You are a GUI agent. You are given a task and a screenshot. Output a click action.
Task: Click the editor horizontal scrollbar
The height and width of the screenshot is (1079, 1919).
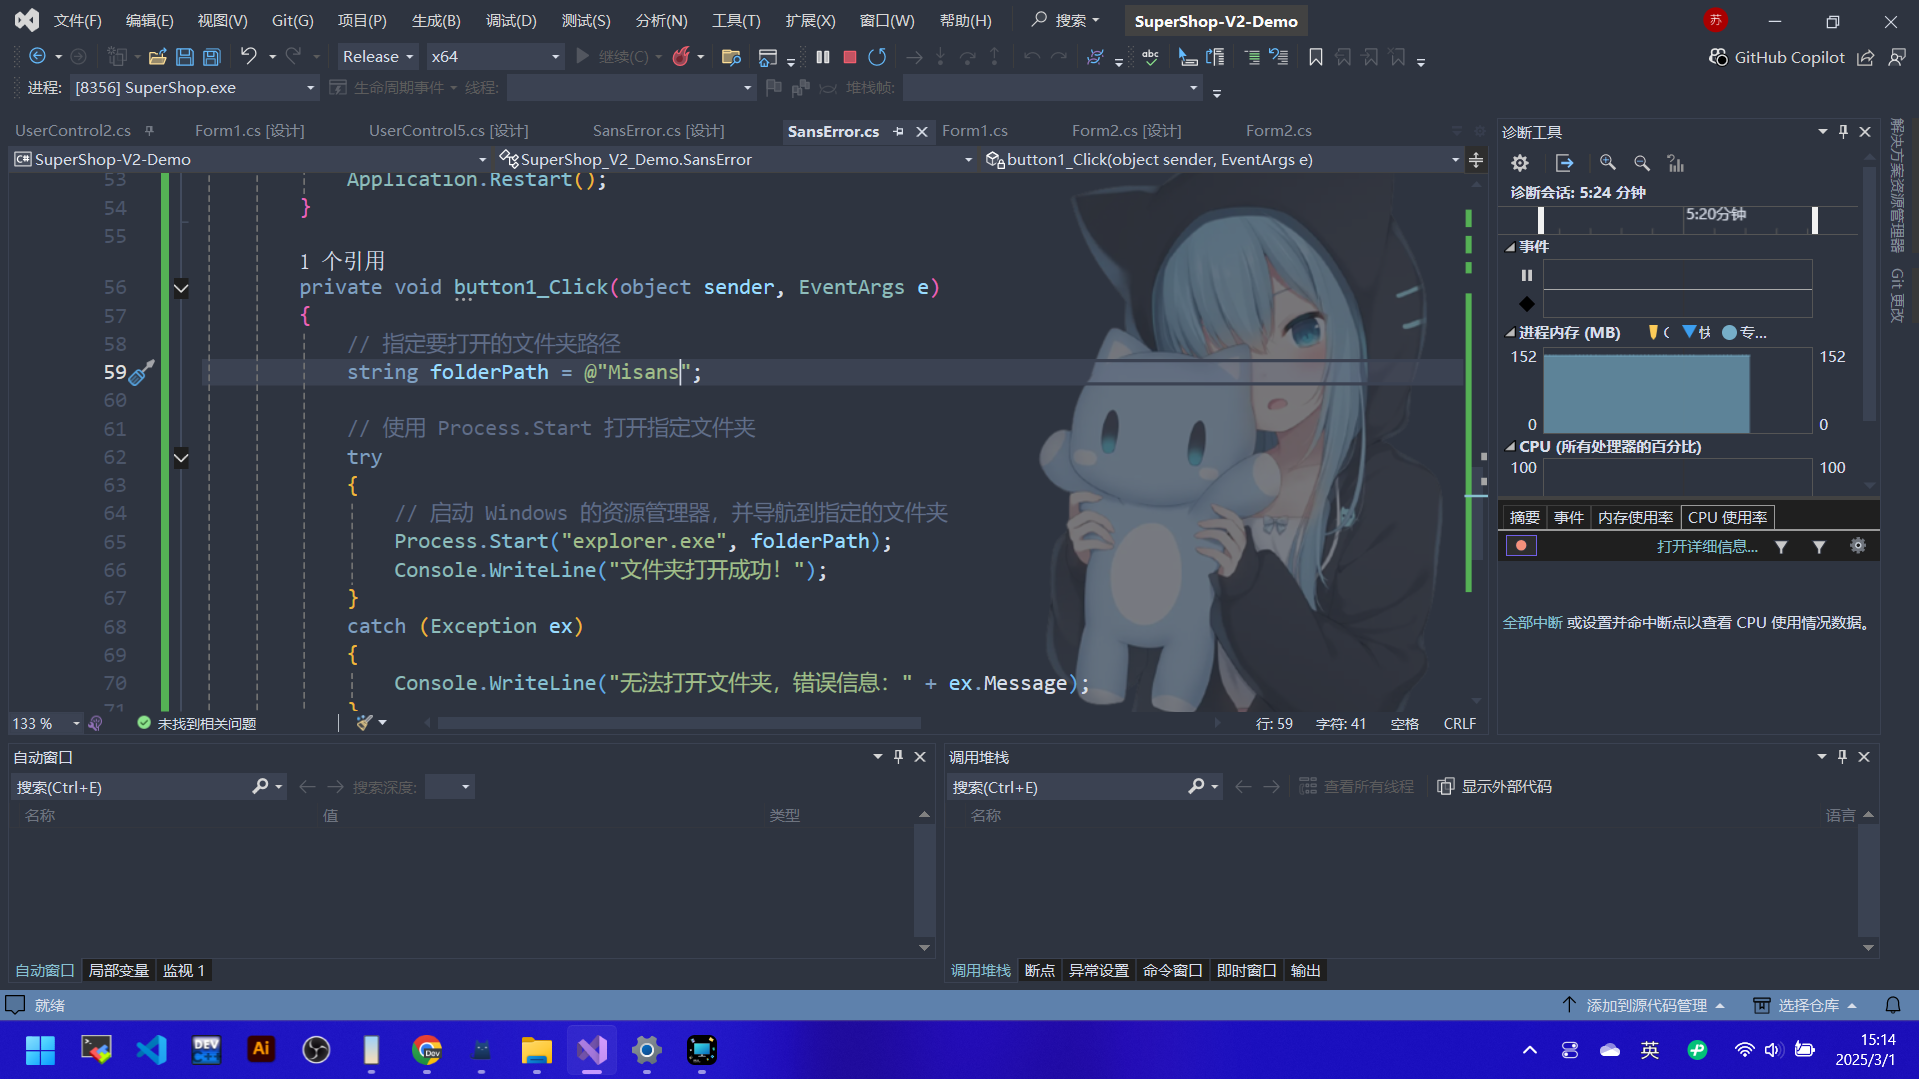coord(679,723)
